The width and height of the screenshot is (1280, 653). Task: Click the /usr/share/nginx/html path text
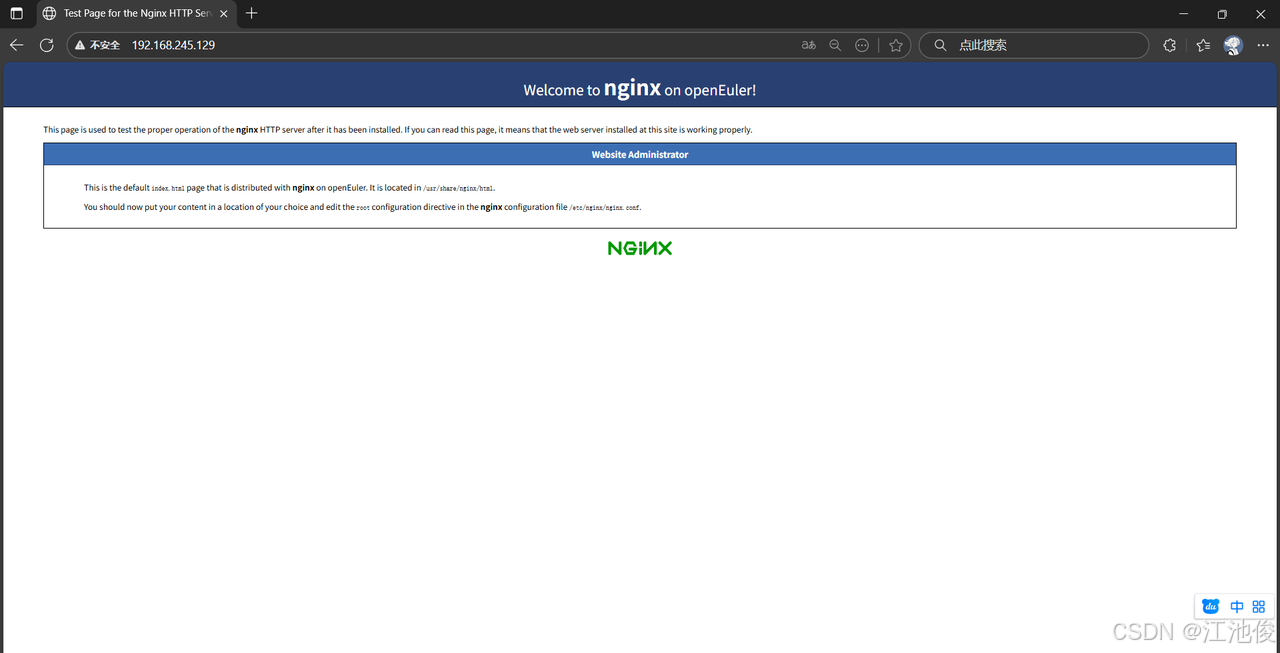[x=459, y=188]
